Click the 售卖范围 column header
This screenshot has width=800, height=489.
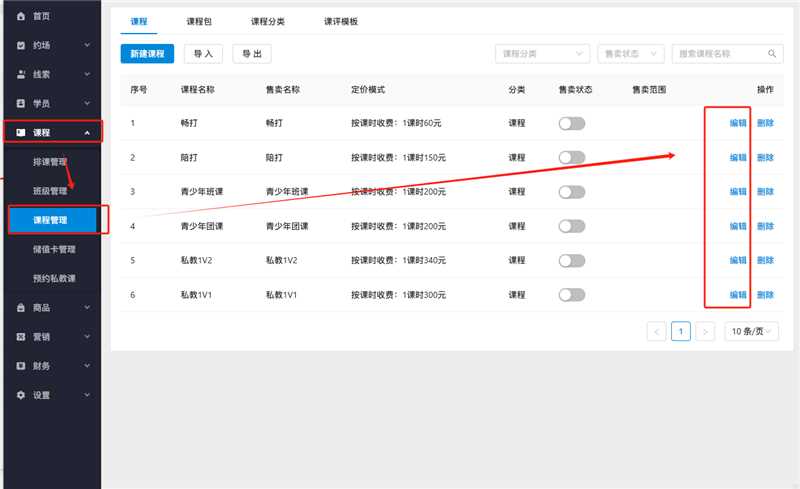click(x=649, y=90)
